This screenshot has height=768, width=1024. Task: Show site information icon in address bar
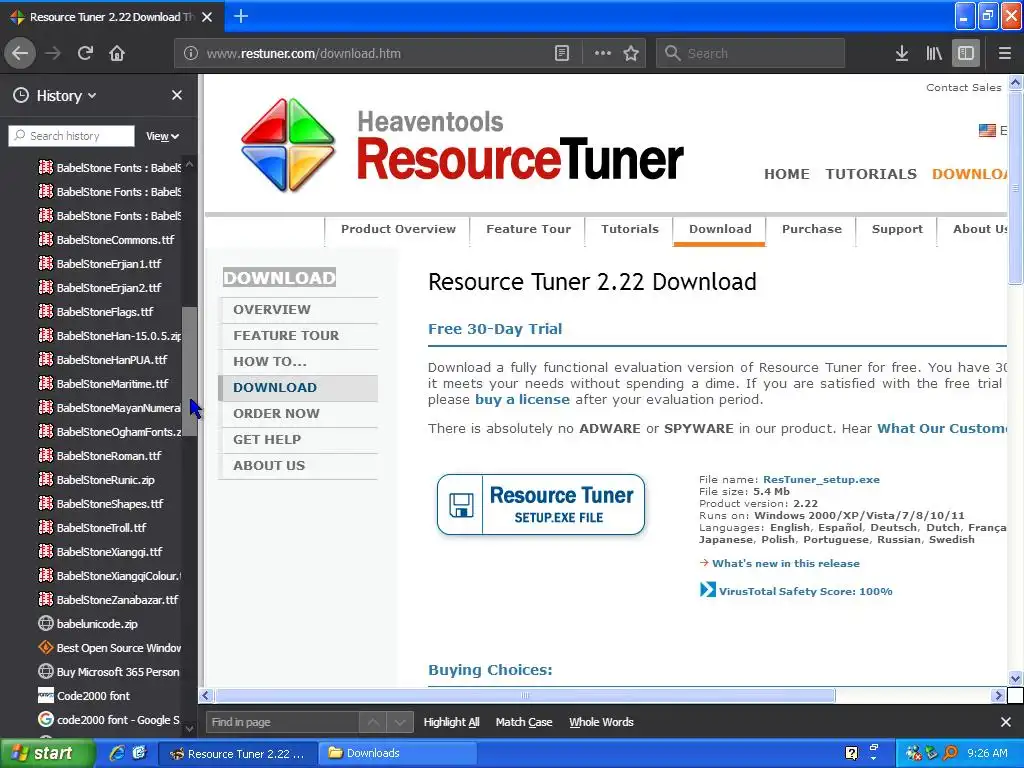pyautogui.click(x=191, y=53)
